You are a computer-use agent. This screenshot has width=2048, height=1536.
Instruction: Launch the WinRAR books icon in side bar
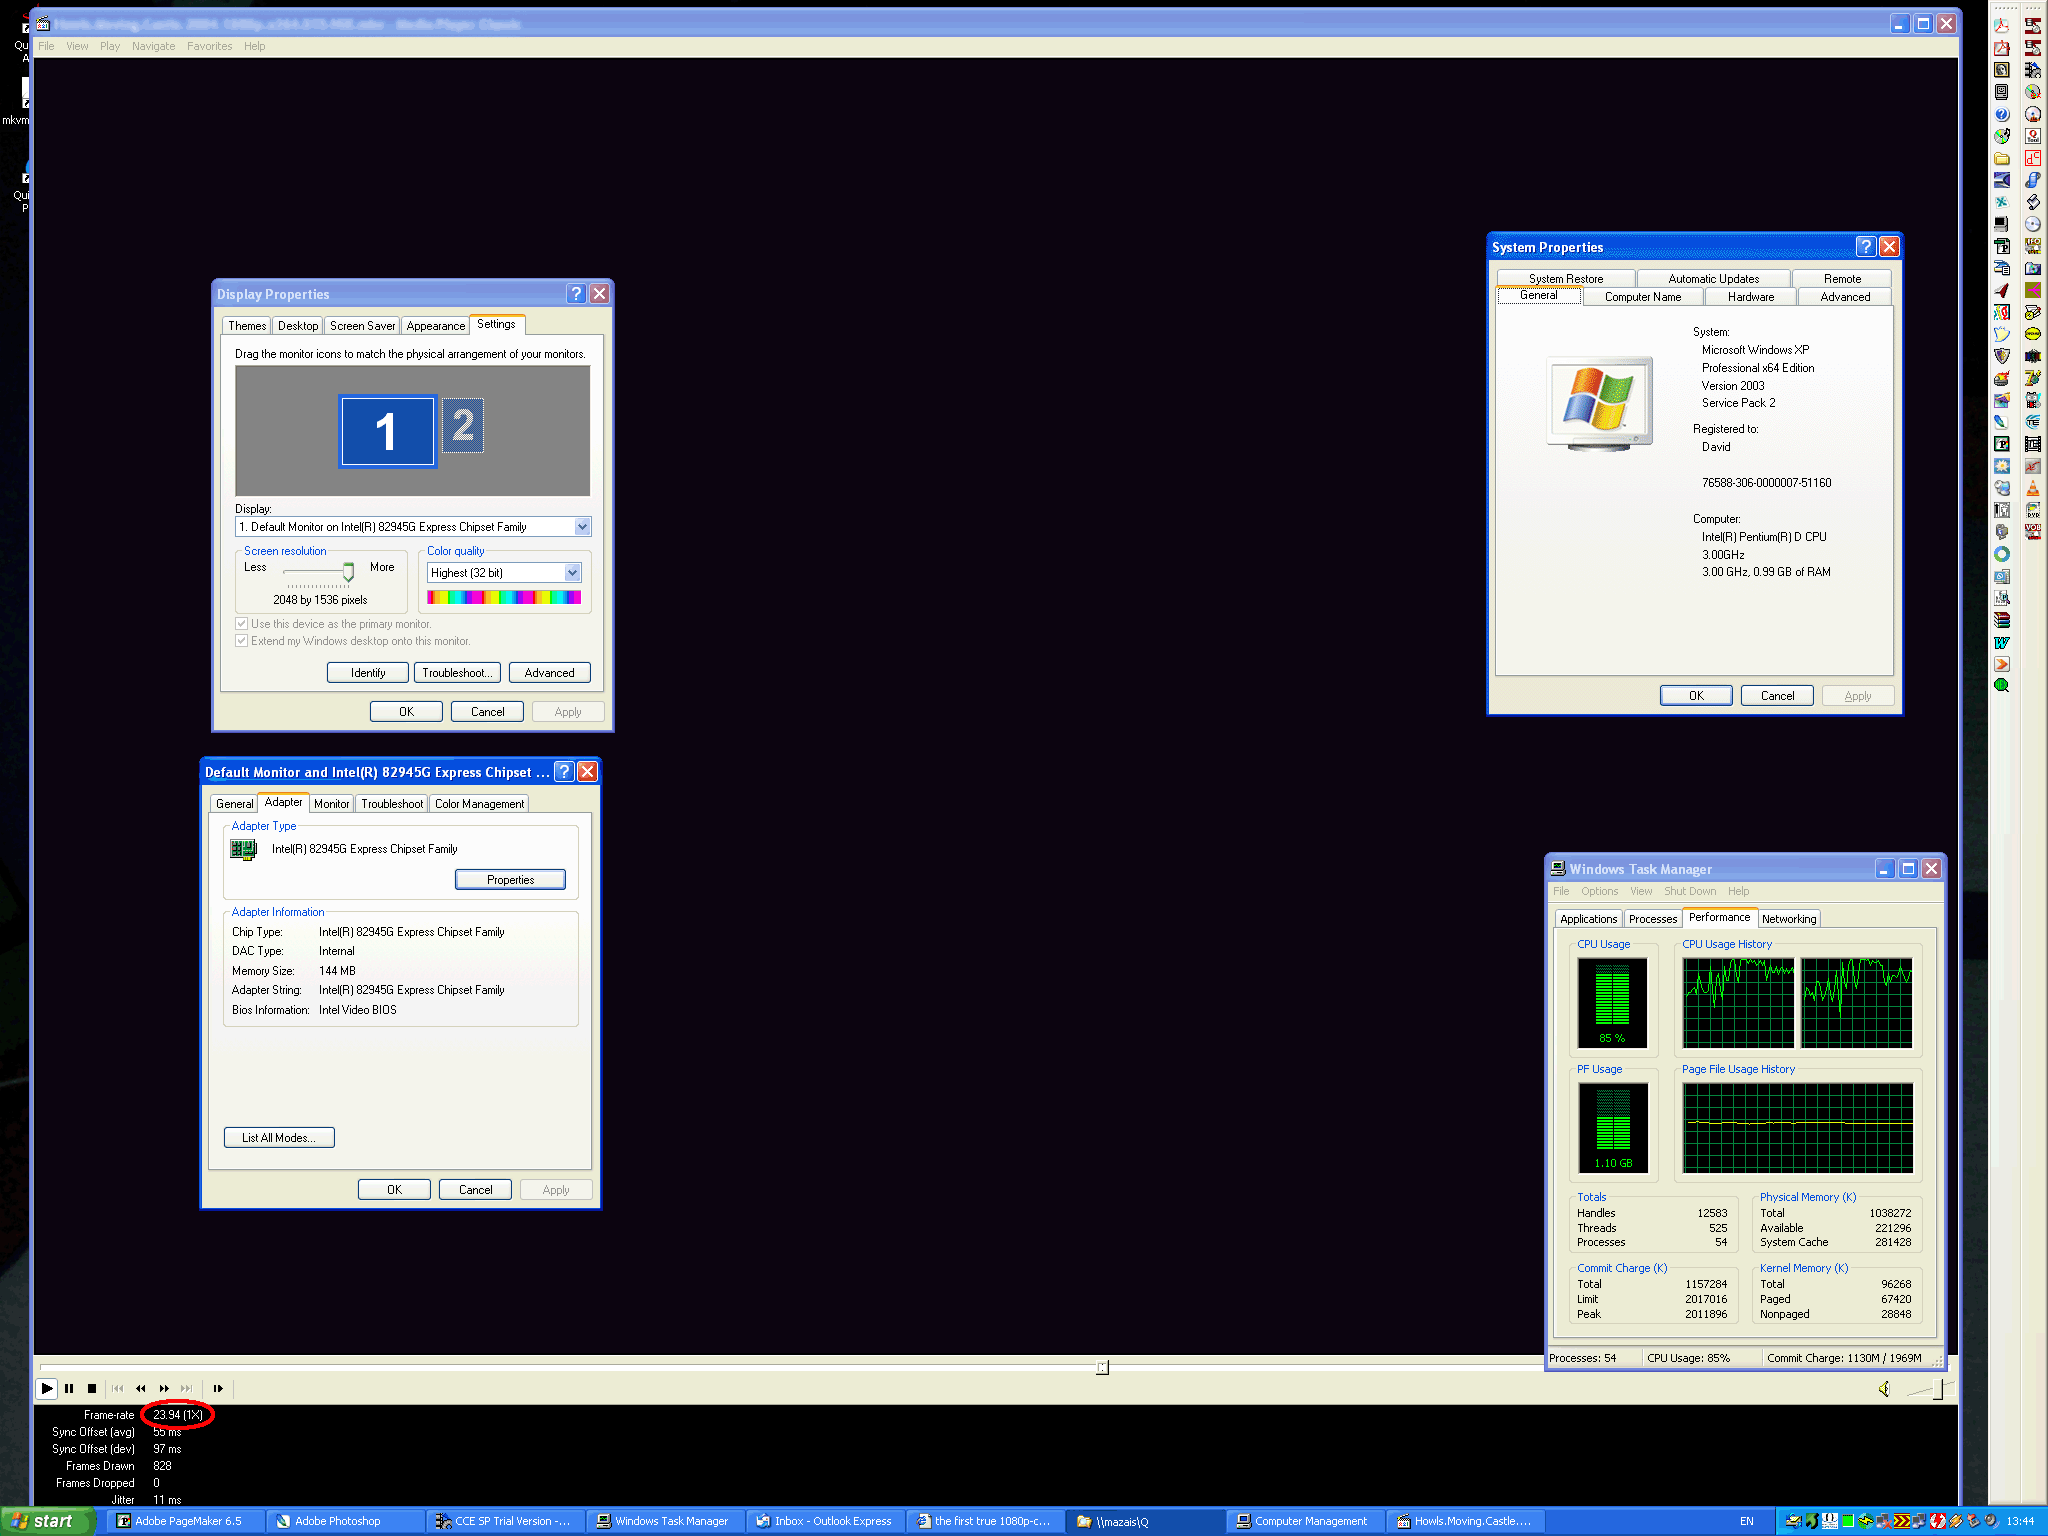coord(2002,620)
